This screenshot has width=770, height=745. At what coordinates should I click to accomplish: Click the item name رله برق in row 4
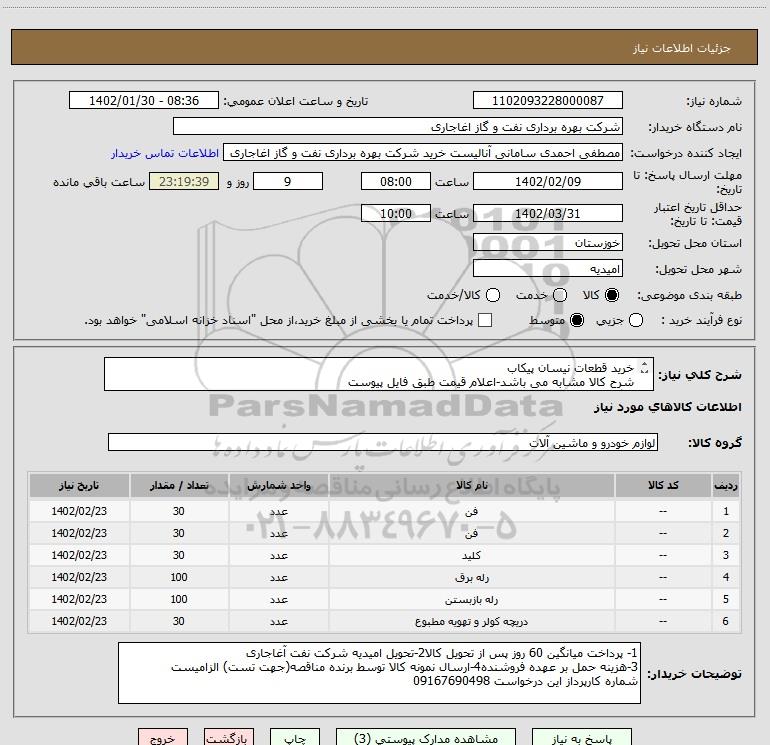click(x=471, y=578)
